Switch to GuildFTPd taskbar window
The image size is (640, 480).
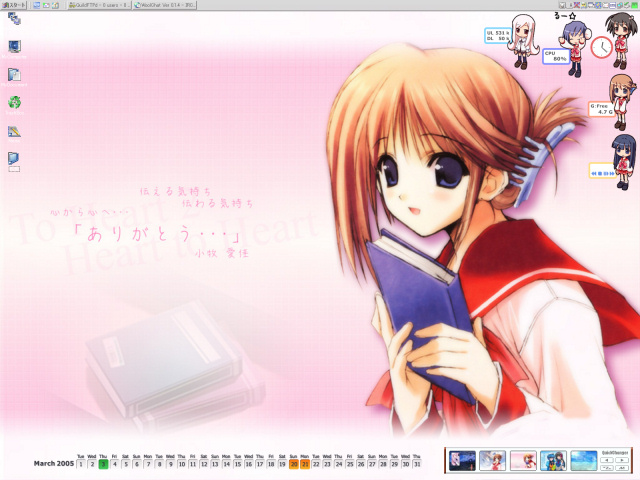(x=99, y=5)
